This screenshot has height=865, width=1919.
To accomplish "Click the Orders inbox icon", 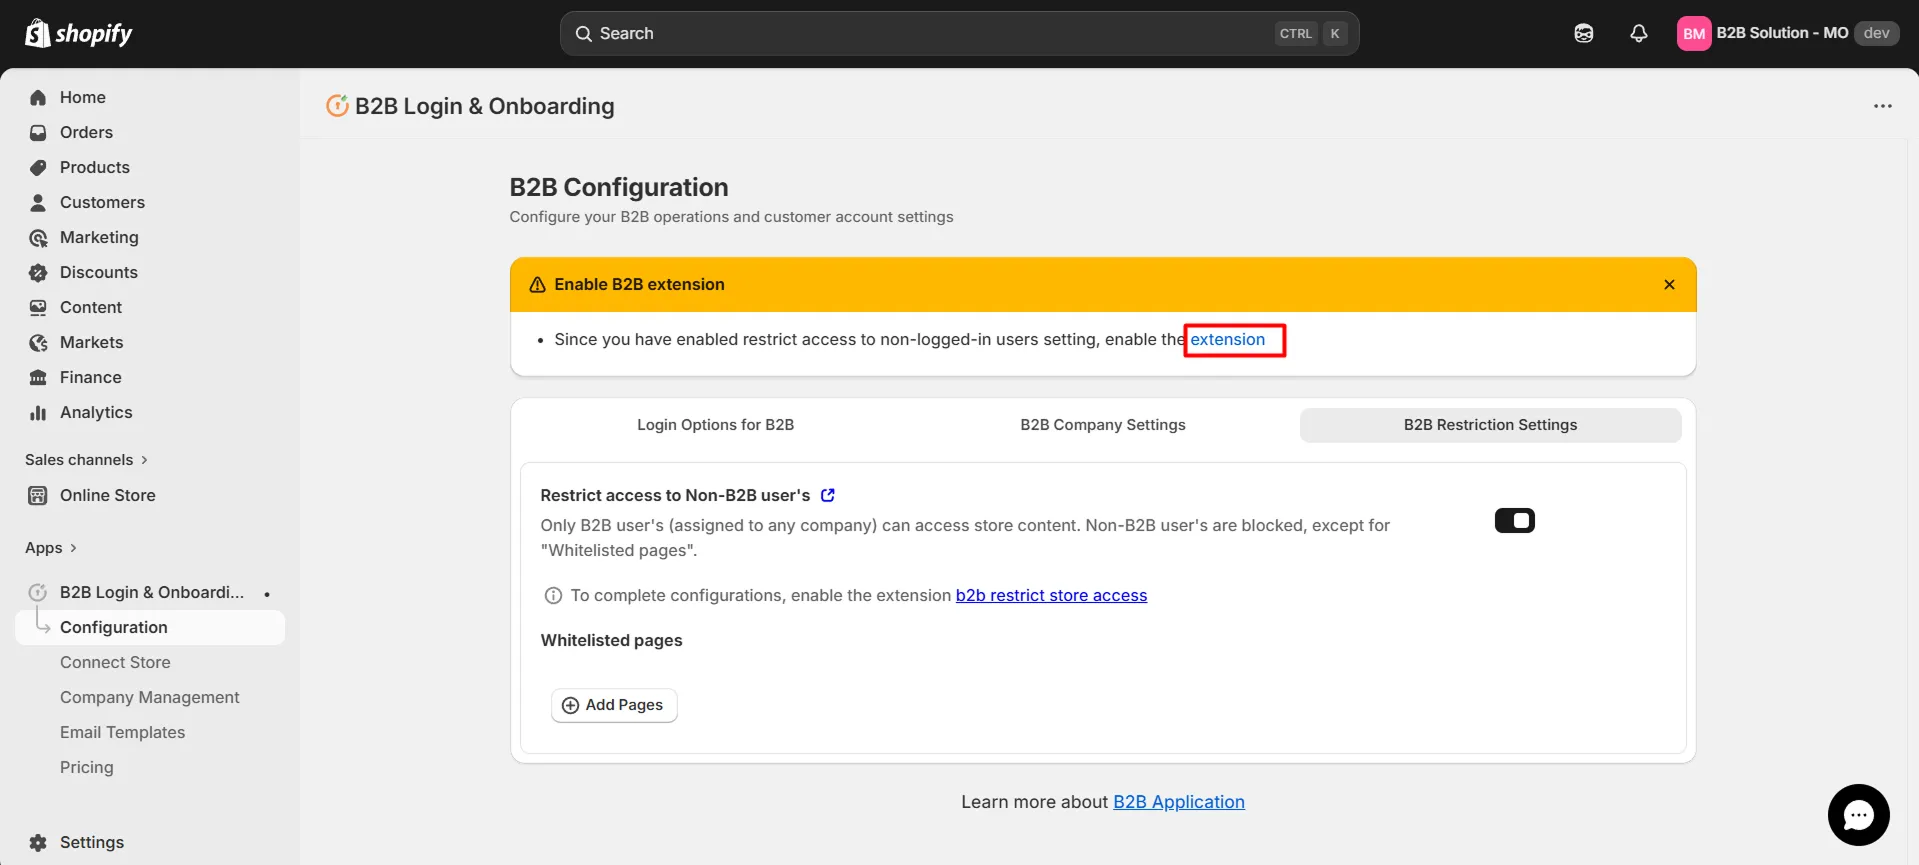I will pos(38,132).
